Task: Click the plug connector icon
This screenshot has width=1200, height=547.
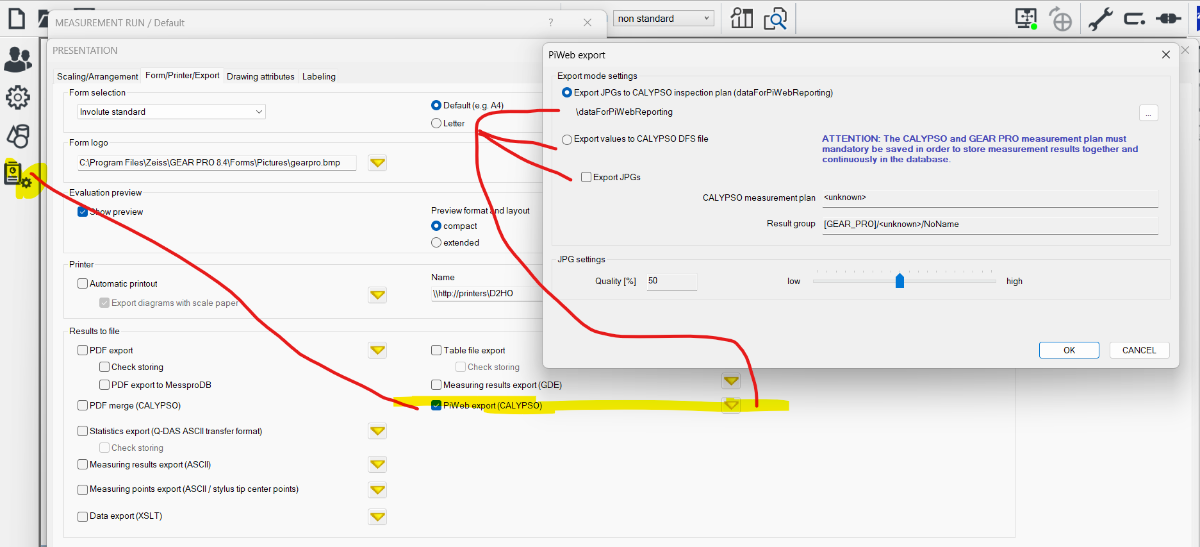Action: click(x=1168, y=18)
